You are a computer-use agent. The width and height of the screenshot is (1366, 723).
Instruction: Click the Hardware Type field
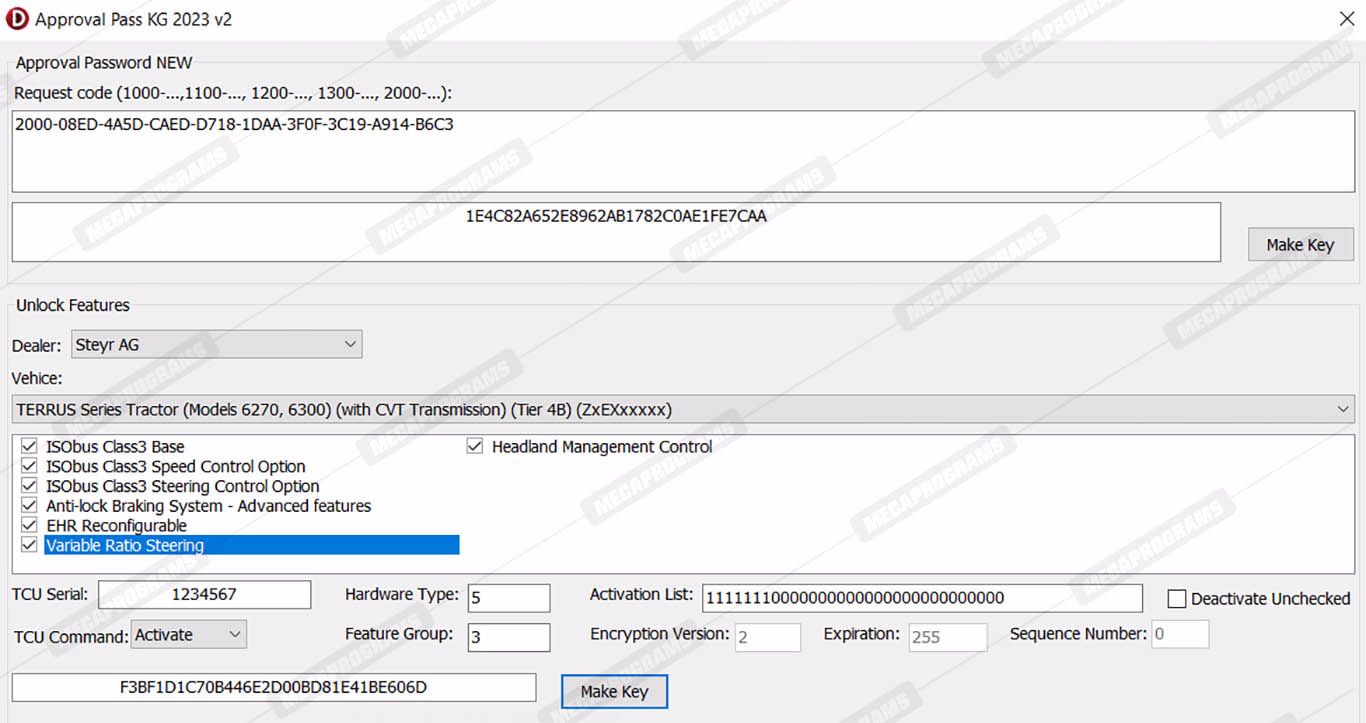tap(508, 598)
